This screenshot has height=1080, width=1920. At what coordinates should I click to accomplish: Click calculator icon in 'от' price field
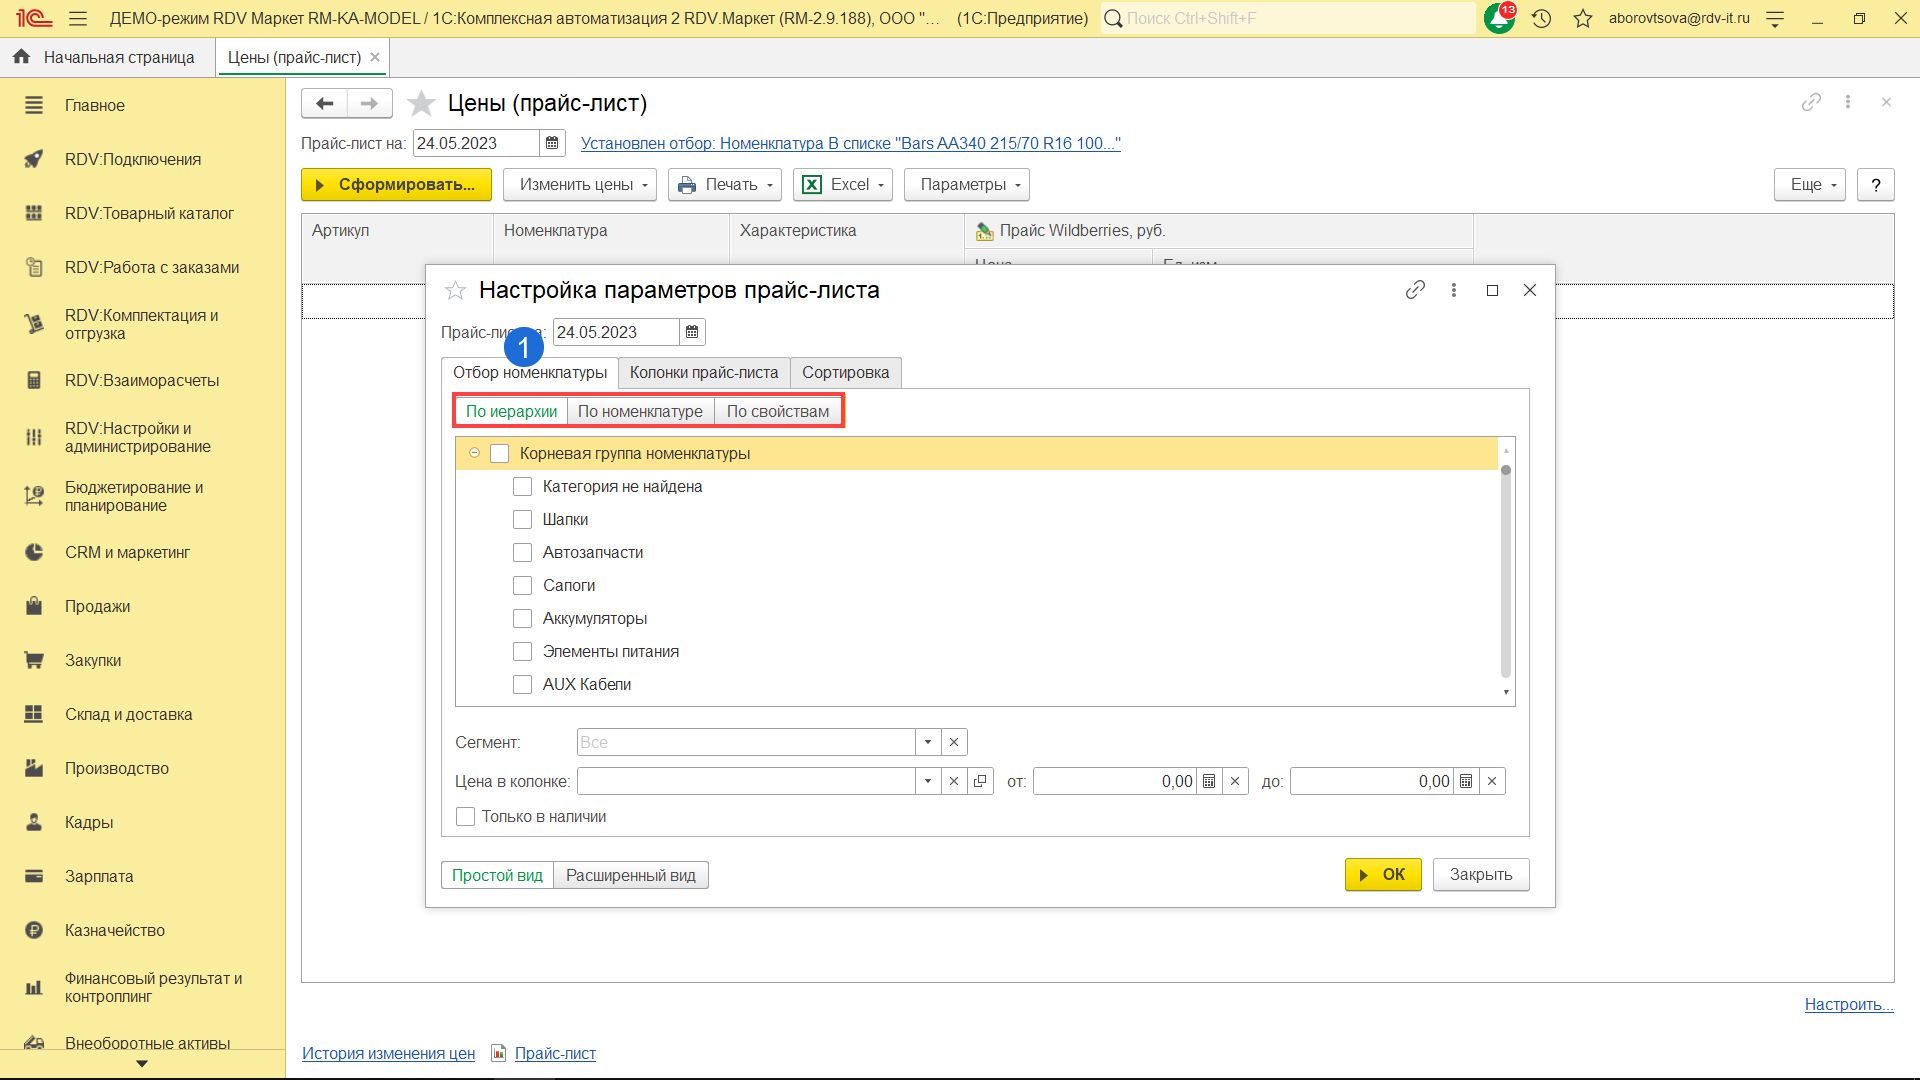tap(1209, 781)
